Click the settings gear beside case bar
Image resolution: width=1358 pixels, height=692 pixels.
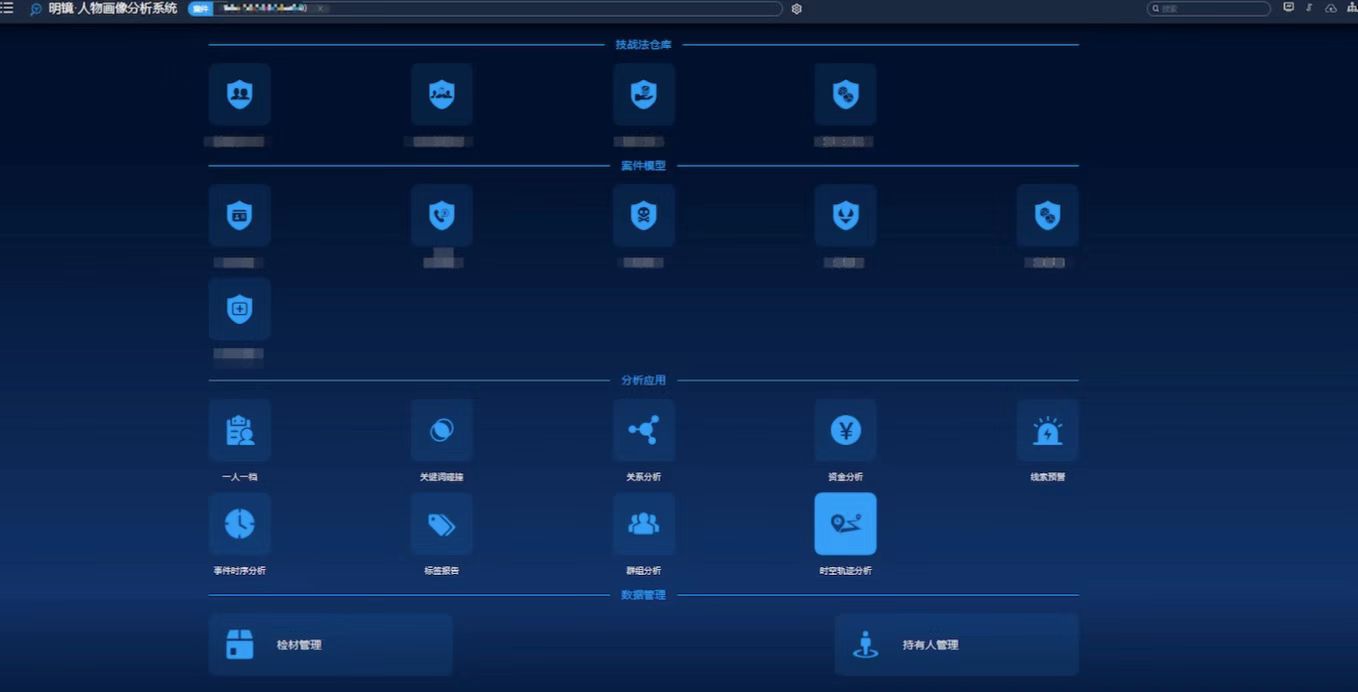point(797,9)
